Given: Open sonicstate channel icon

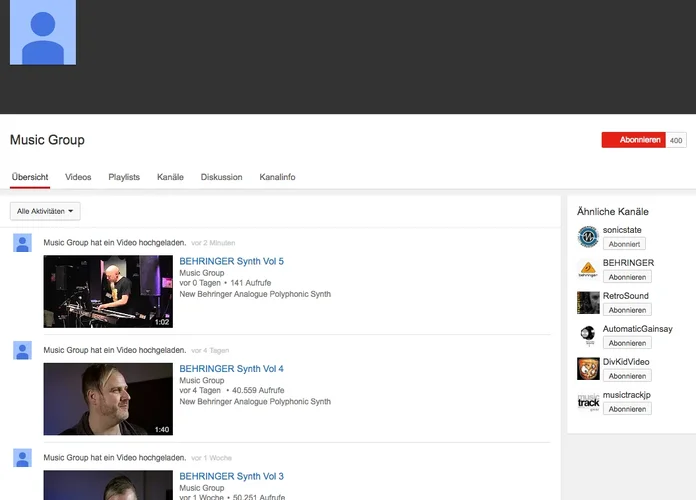Looking at the screenshot, I should pos(588,236).
